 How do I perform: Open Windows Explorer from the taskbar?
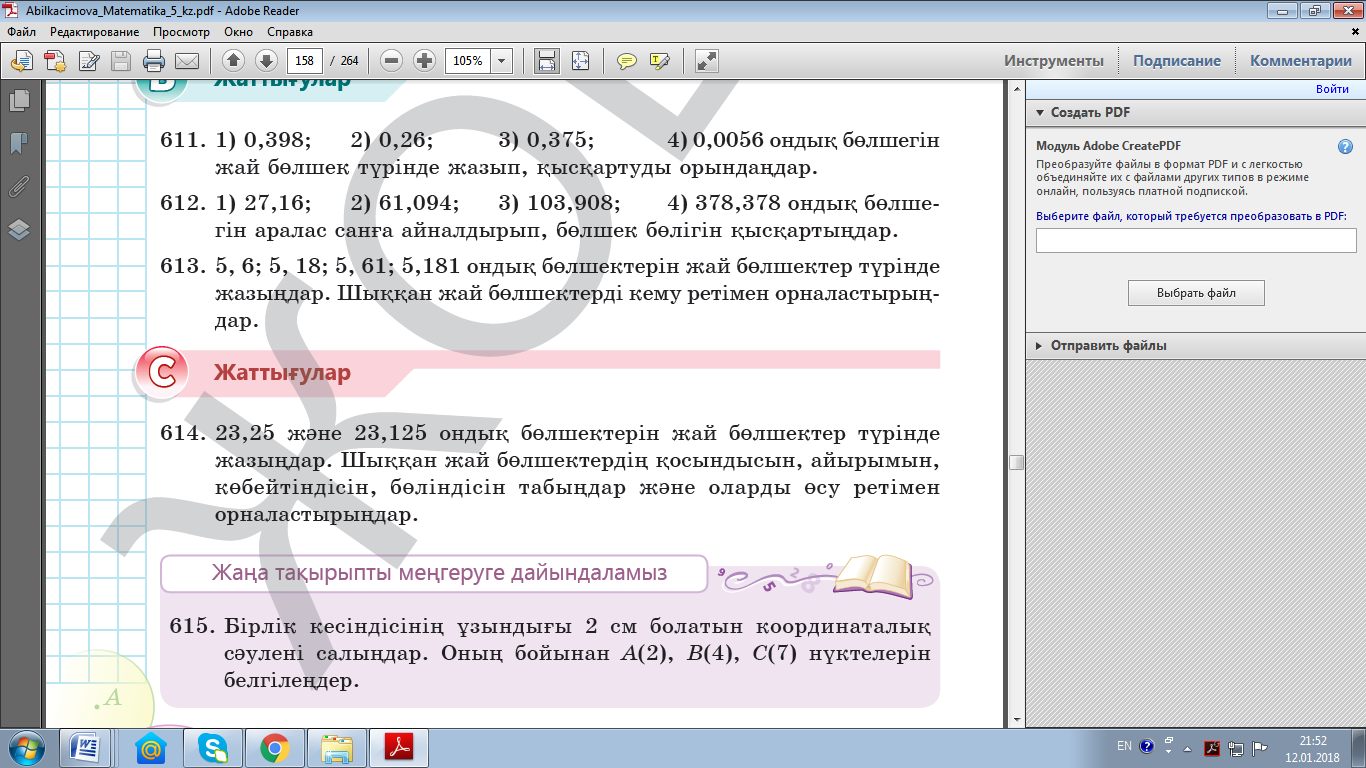pyautogui.click(x=337, y=748)
